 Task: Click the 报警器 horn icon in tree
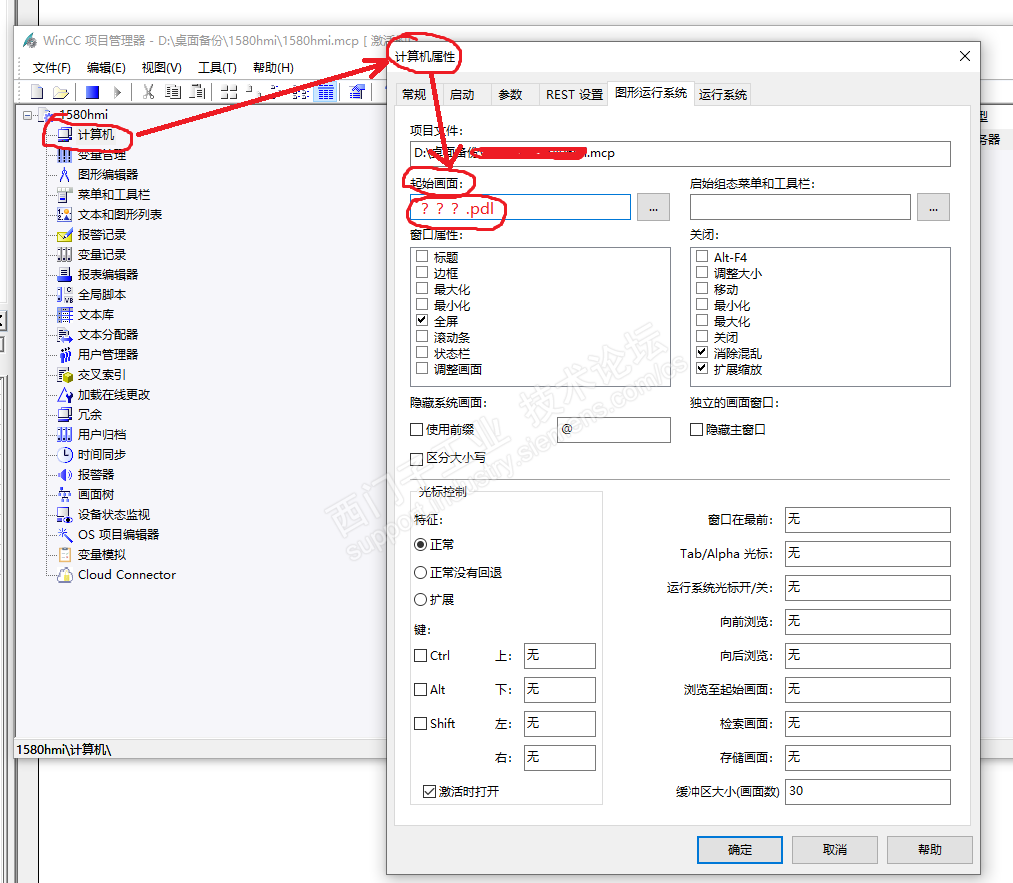pos(65,475)
